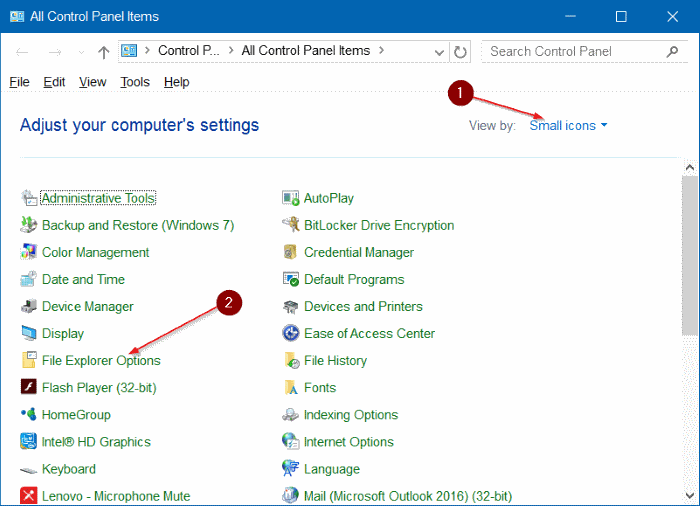Open Ease of Access Center link
This screenshot has width=700, height=506.
(369, 334)
